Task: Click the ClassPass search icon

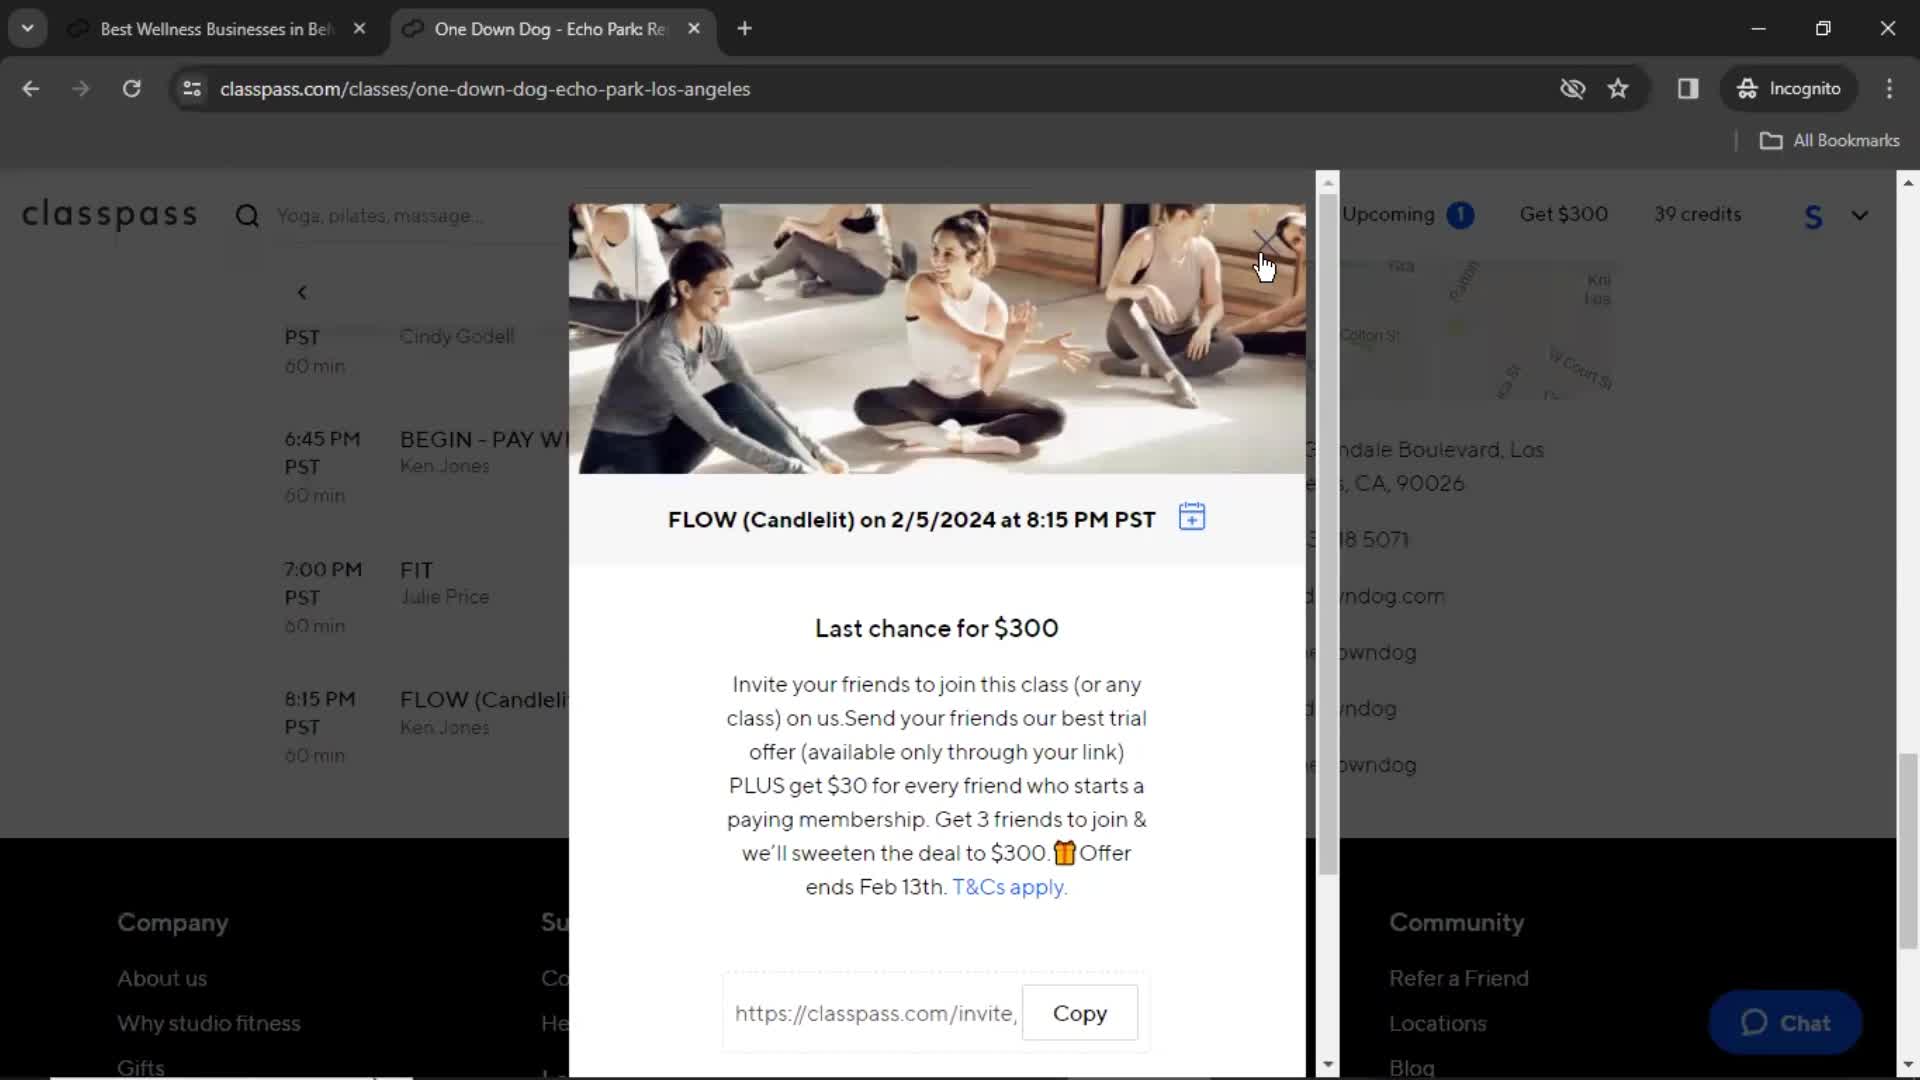Action: click(249, 215)
